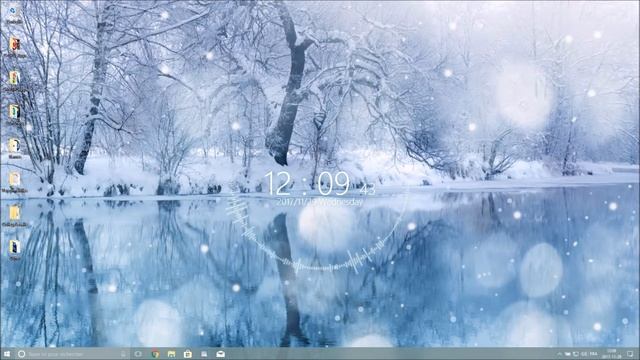This screenshot has height=360, width=640.
Task: Open File Explorer from the taskbar
Action: pos(171,354)
